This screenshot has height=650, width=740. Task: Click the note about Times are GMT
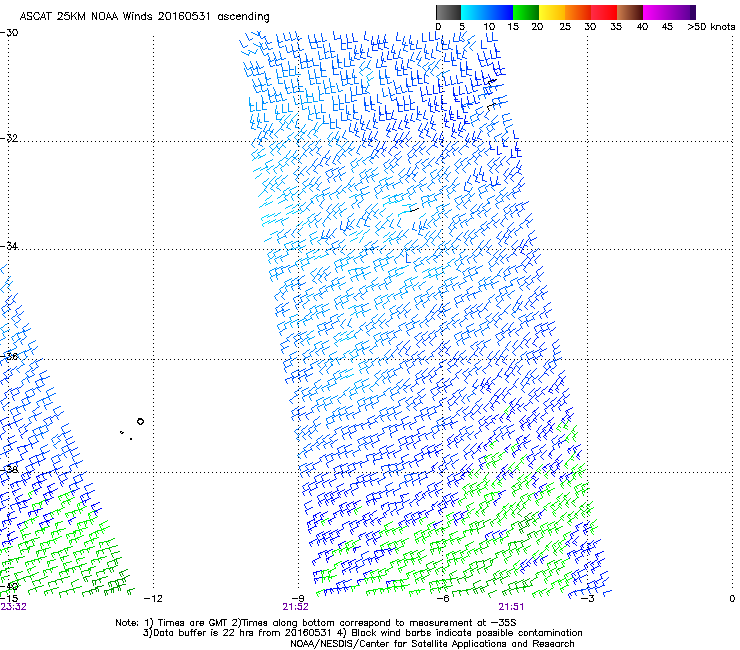click(x=316, y=623)
